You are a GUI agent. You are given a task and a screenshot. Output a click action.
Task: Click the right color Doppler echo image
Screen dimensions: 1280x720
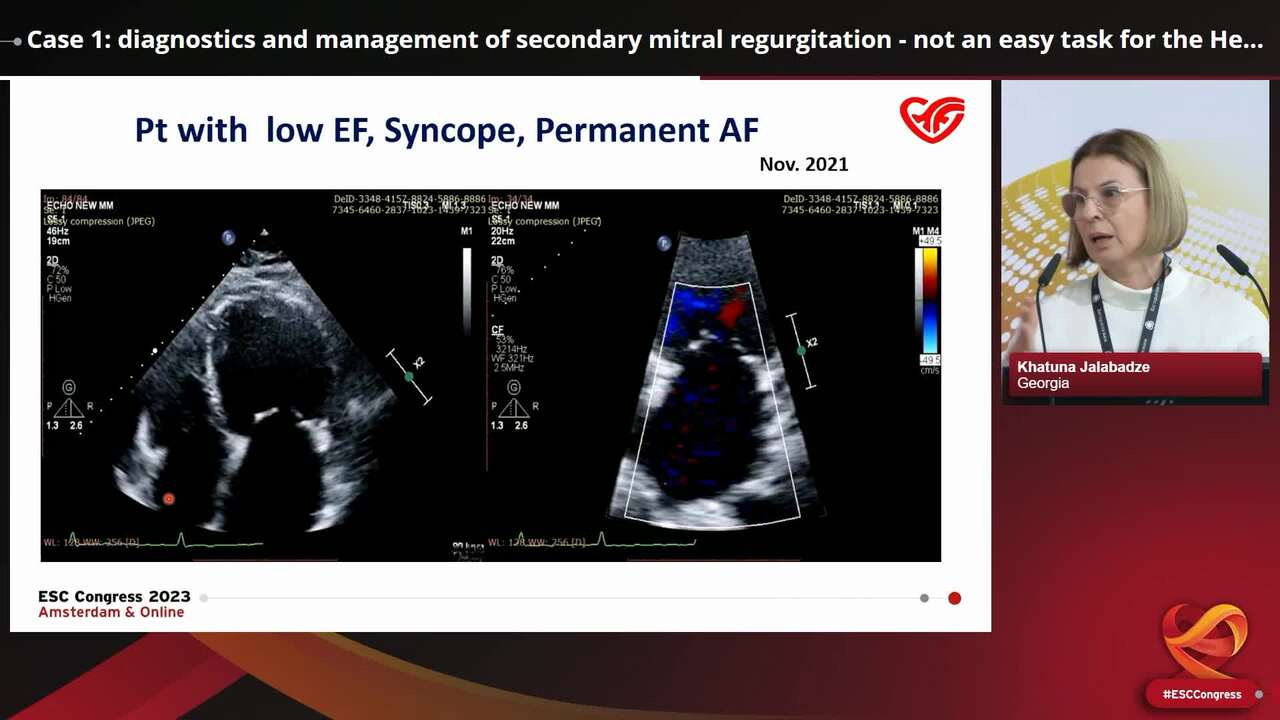(715, 380)
